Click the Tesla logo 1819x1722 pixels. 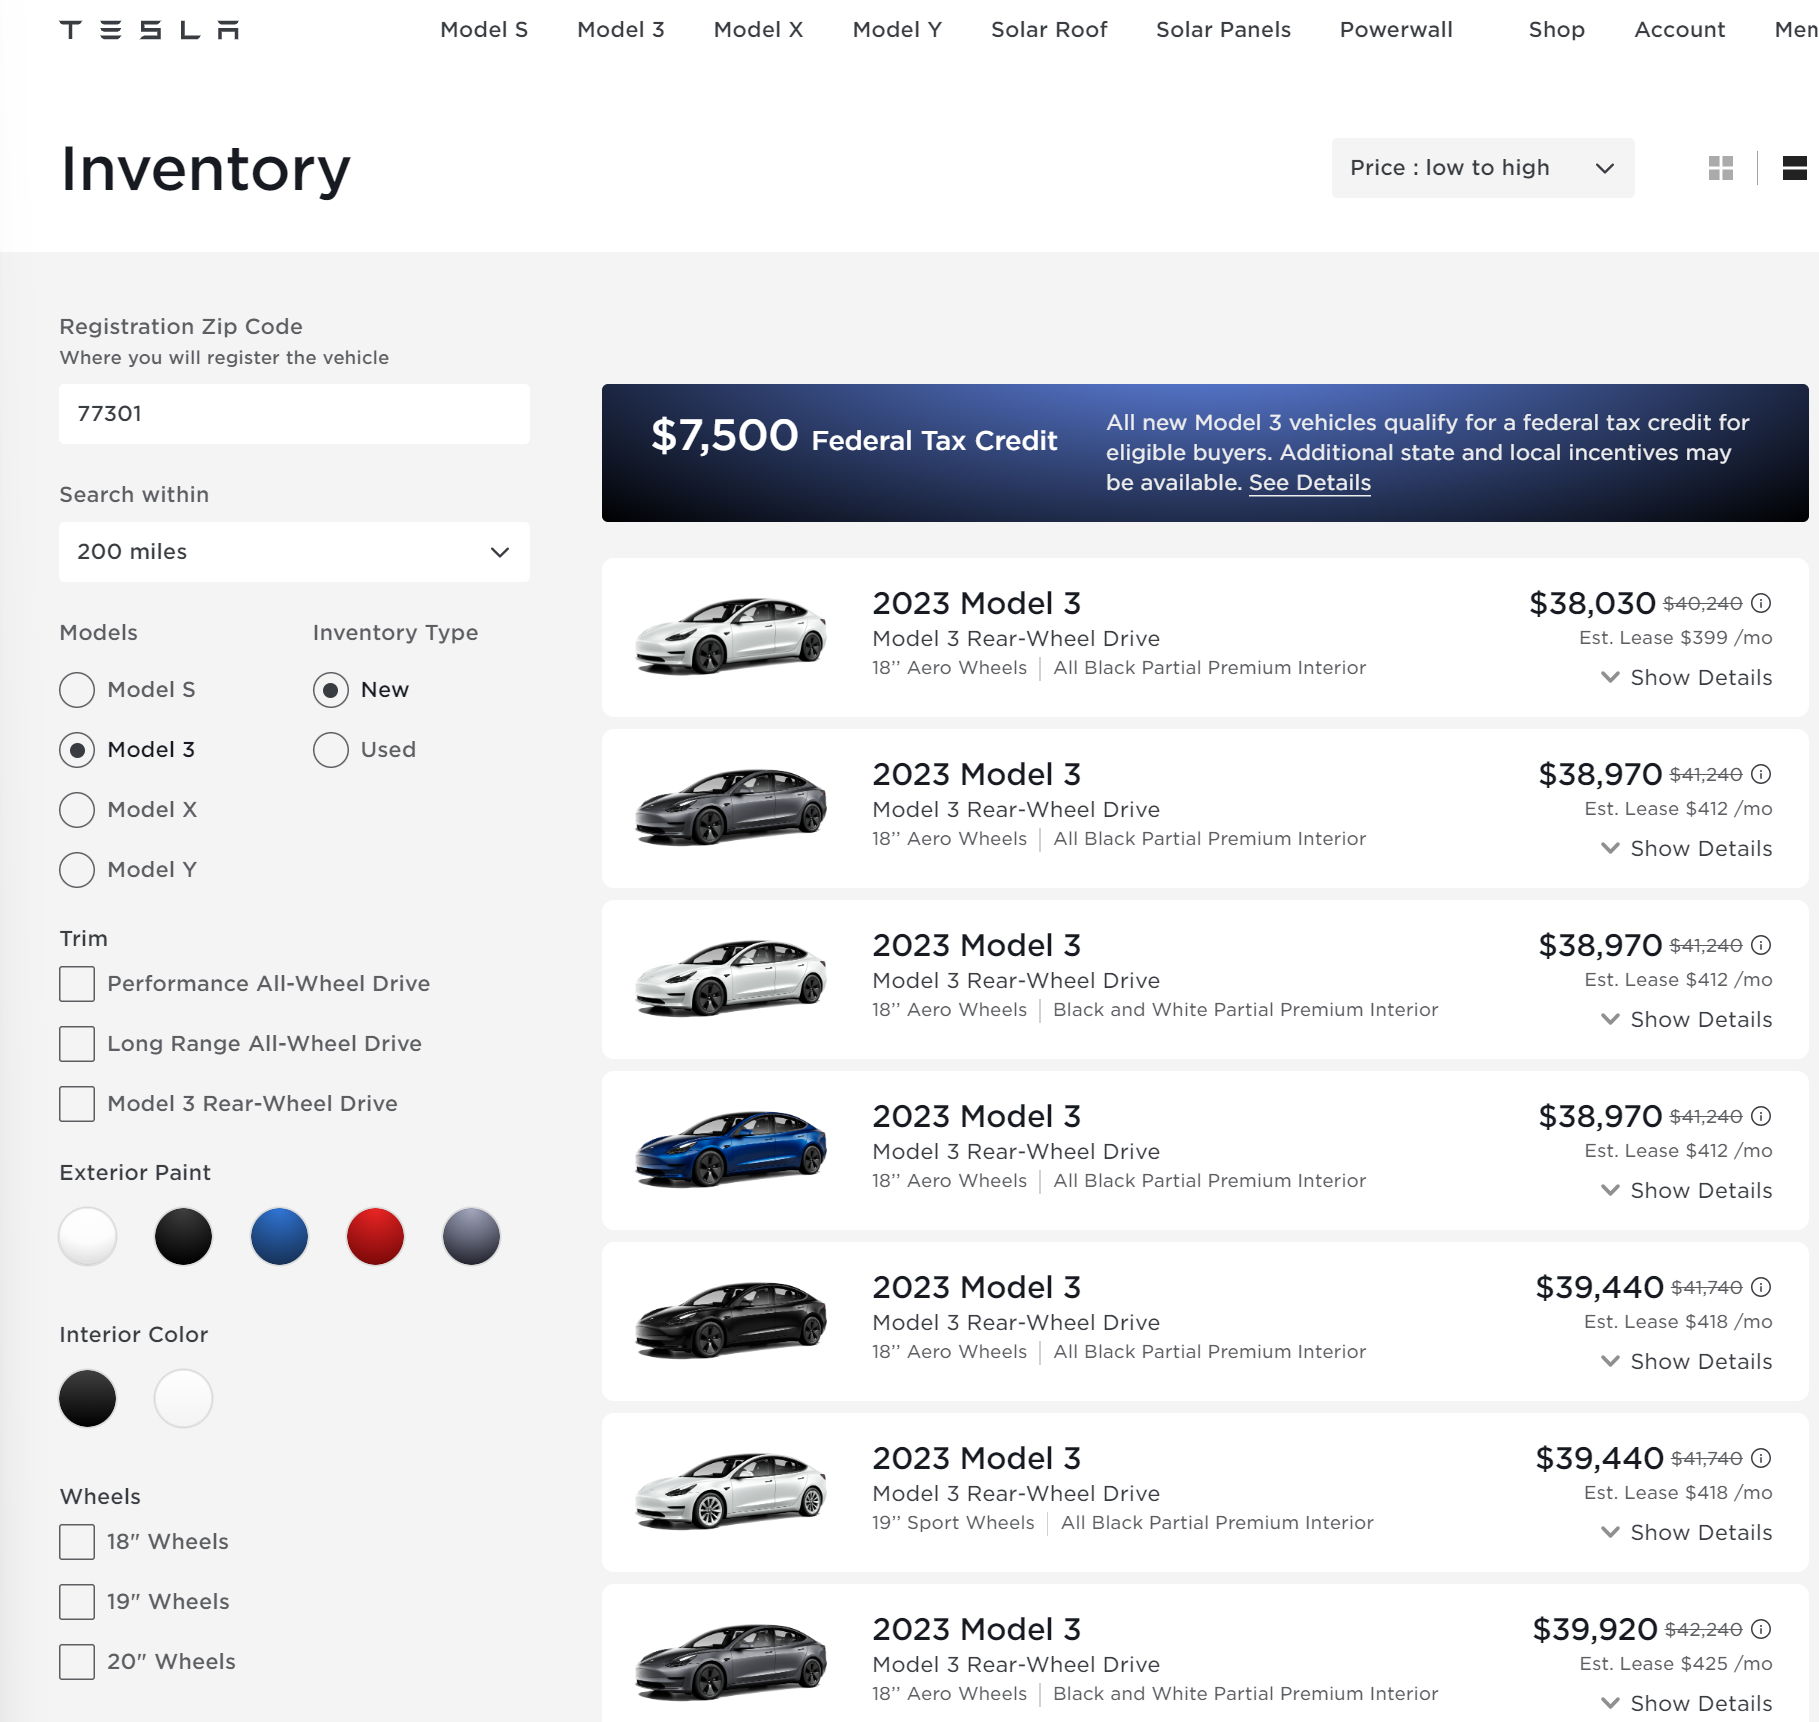[x=149, y=30]
